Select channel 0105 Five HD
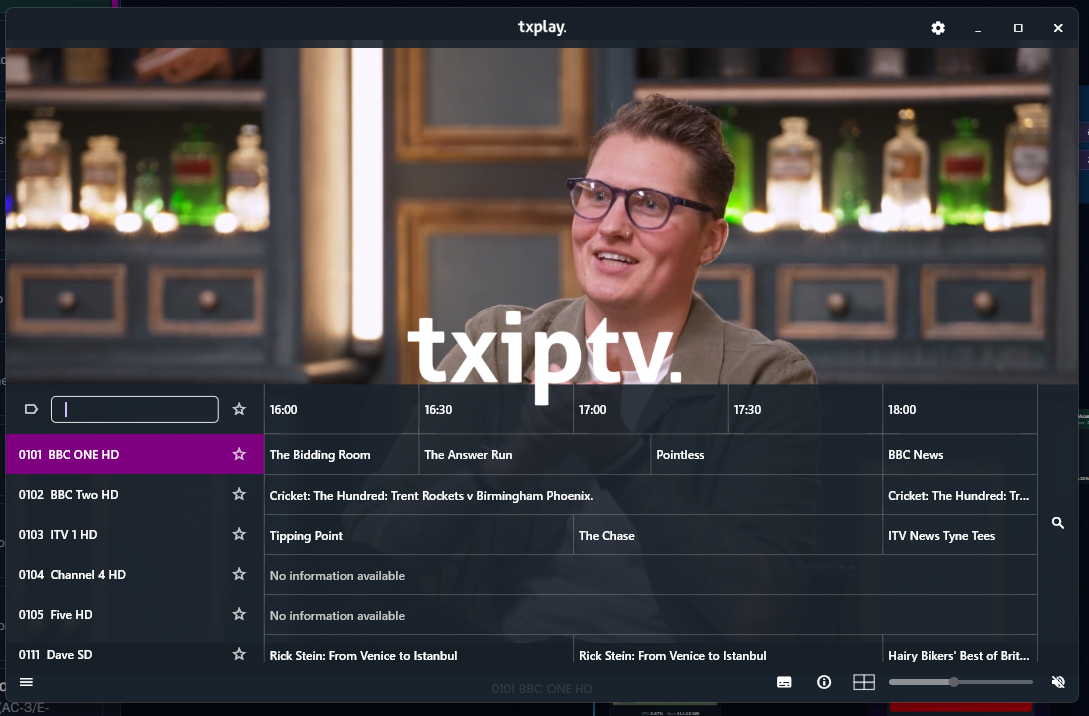This screenshot has width=1089, height=716. pyautogui.click(x=135, y=615)
